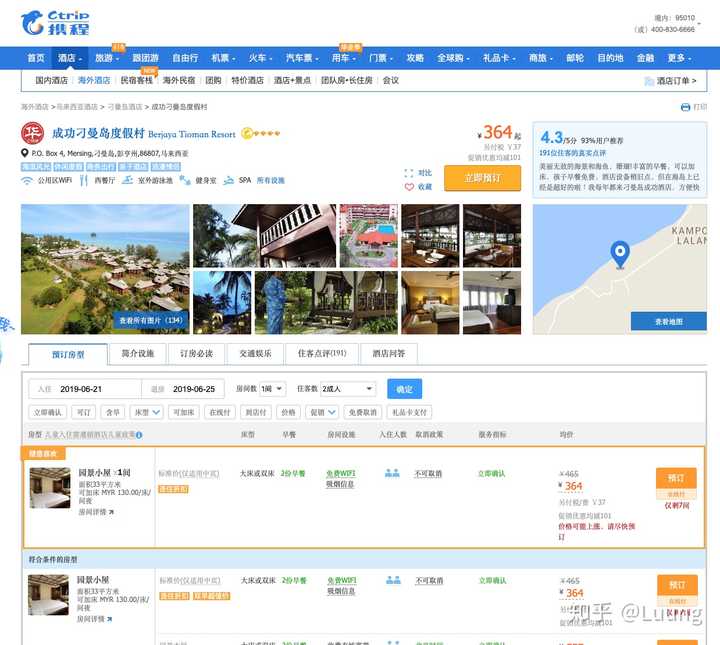
Task: Click the location pin before the address
Action: [x=25, y=153]
